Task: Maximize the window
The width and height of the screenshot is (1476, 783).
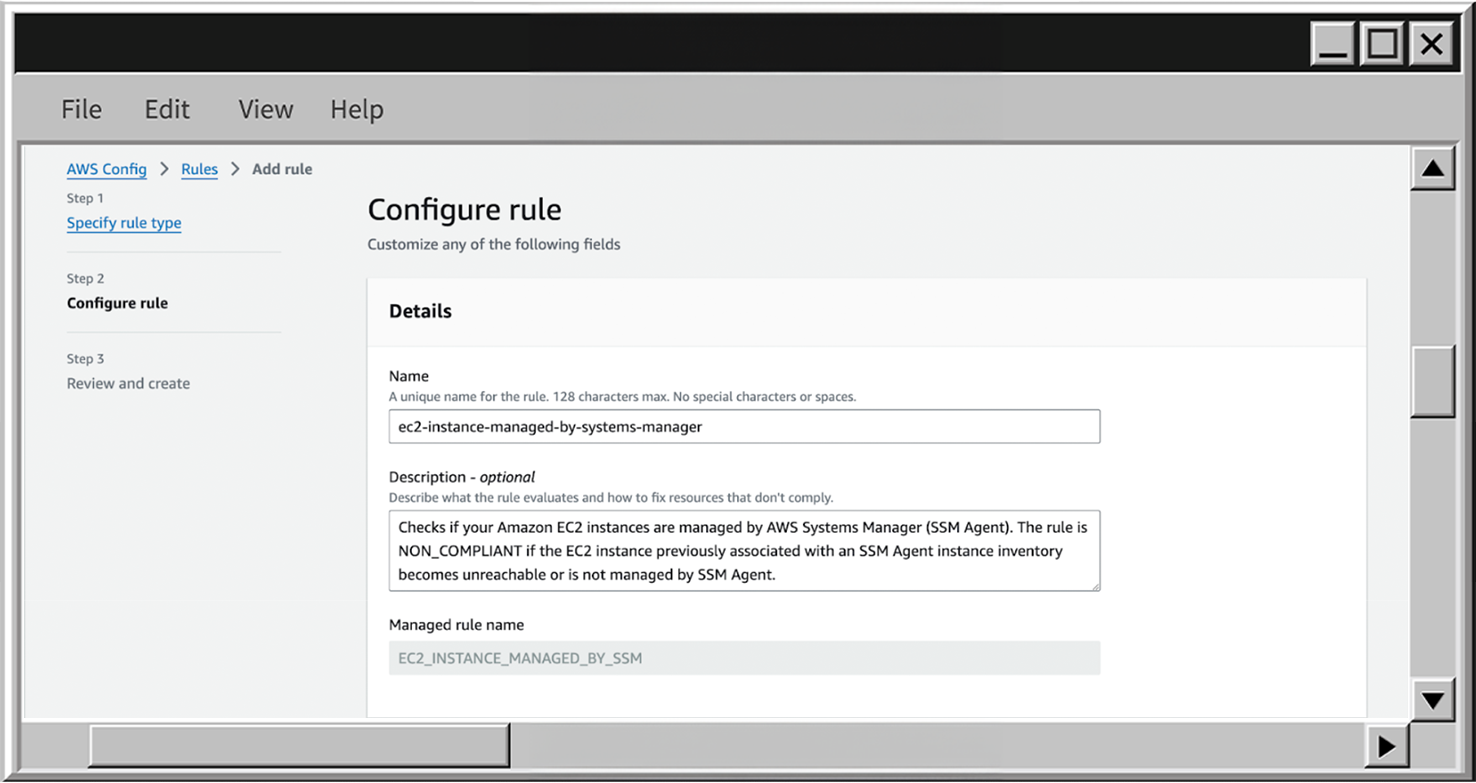Action: pos(1382,45)
